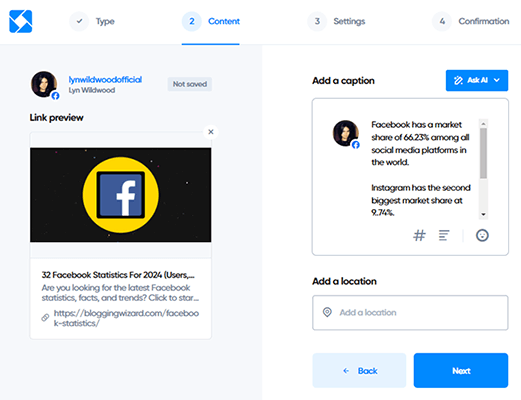Expand the Ask AI dropdown chevron
Viewport: 521px width, 400px height.
497,80
